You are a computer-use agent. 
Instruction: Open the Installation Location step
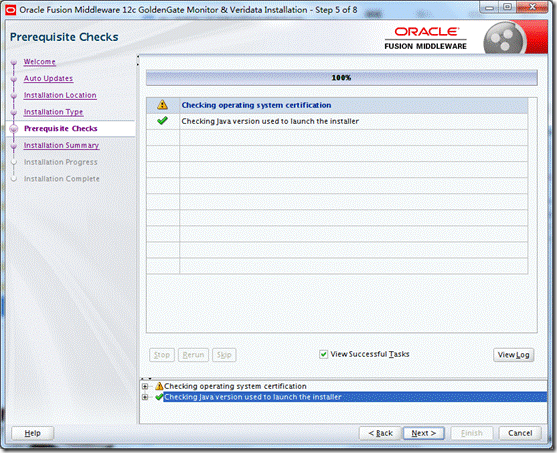tap(60, 95)
